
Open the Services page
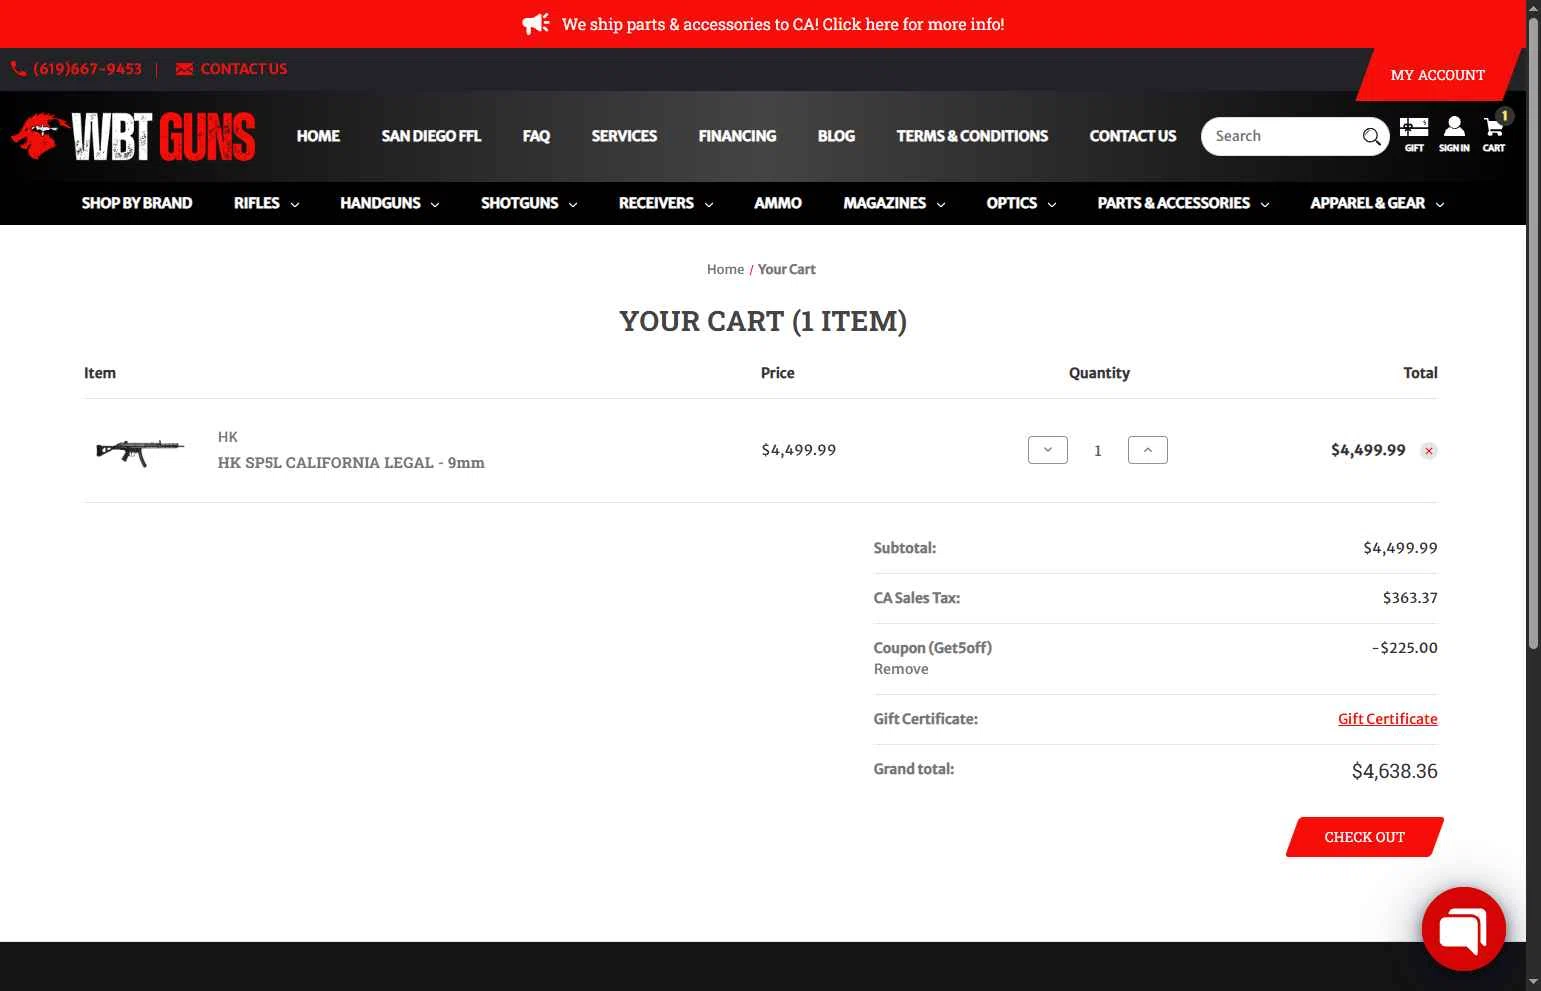(624, 136)
